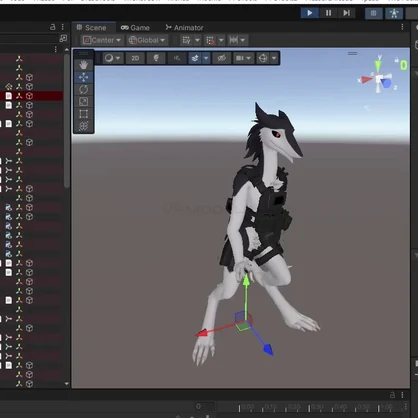Select the Hand view tool
Viewport: 418px width, 418px height.
coord(83,65)
